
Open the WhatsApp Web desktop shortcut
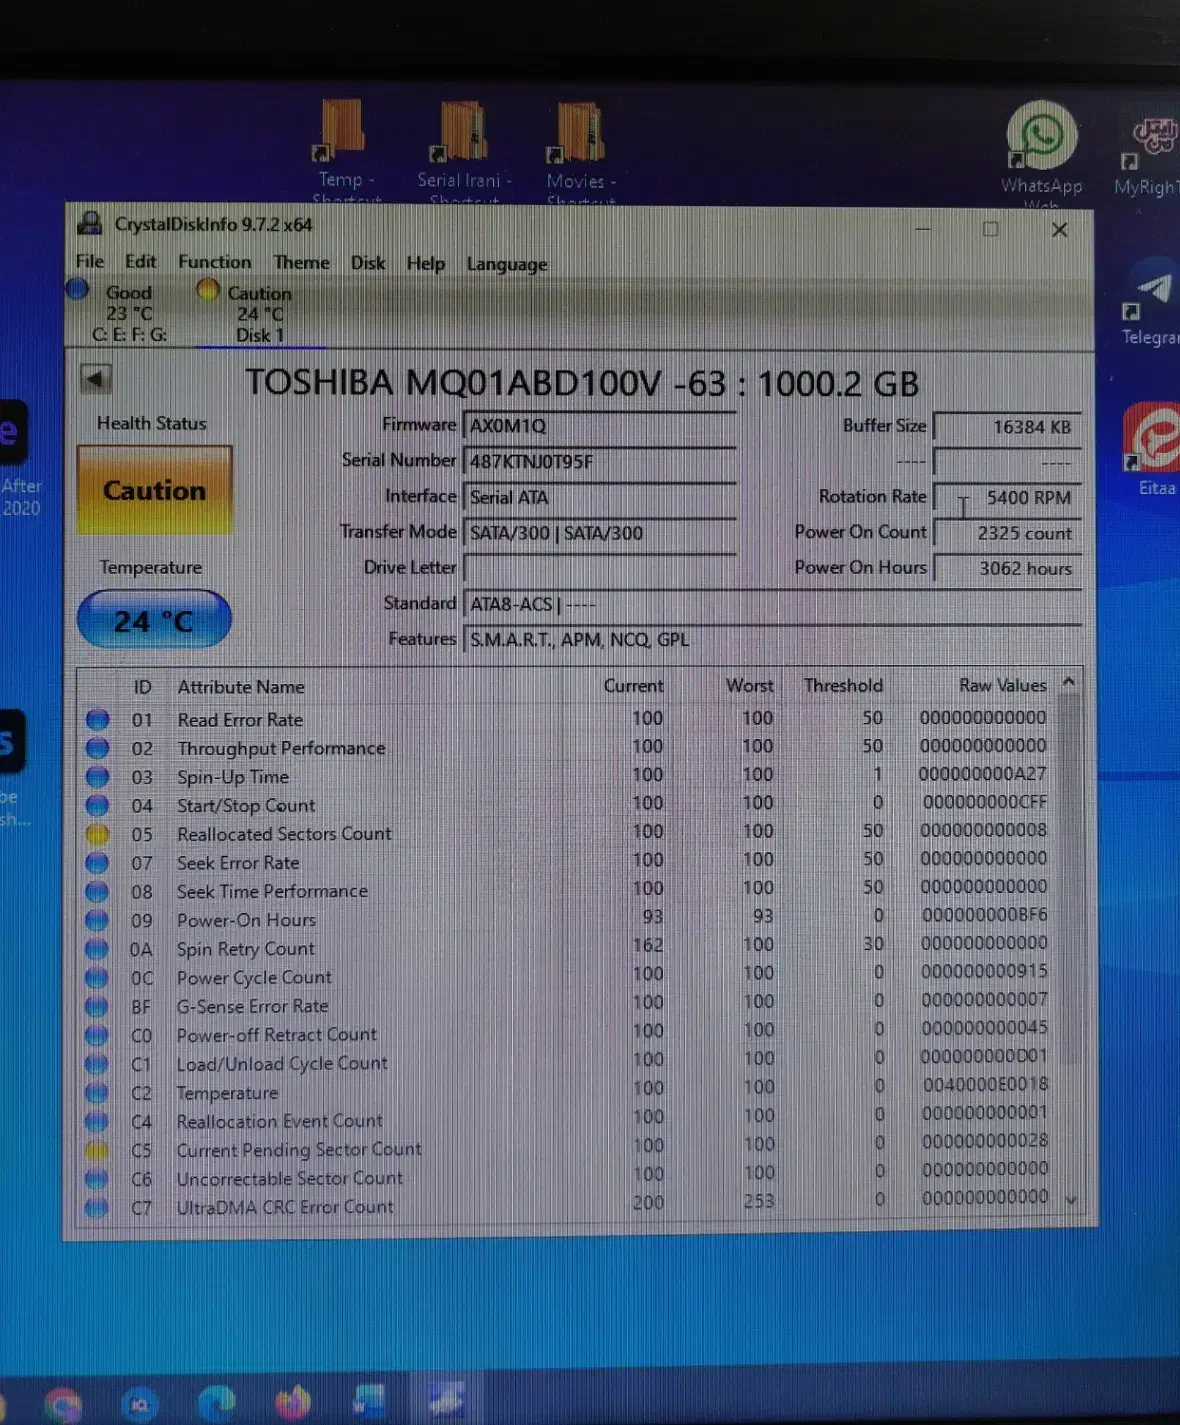1041,138
